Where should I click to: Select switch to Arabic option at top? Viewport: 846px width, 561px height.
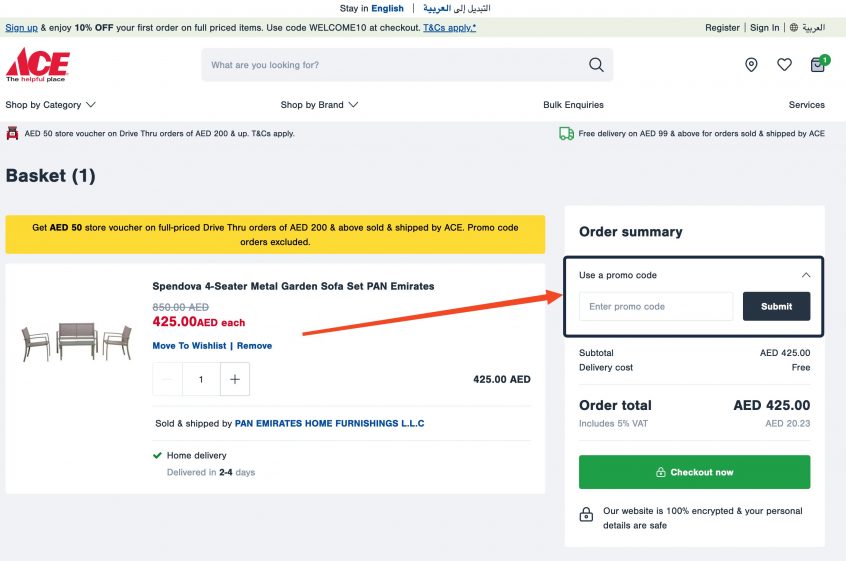coord(456,8)
